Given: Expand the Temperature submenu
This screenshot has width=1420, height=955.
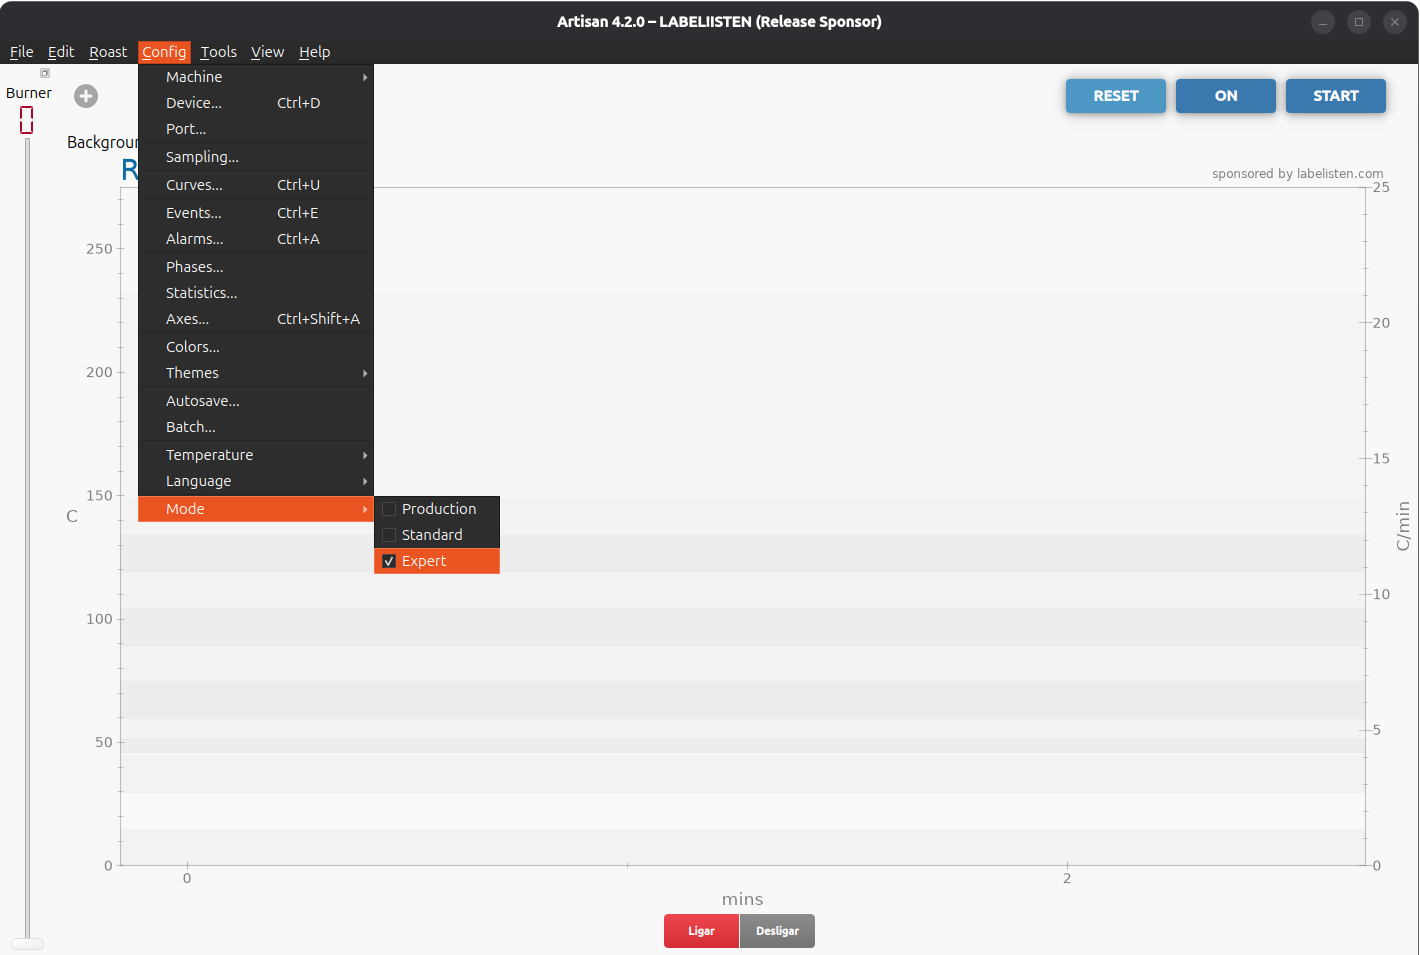Looking at the screenshot, I should (256, 455).
